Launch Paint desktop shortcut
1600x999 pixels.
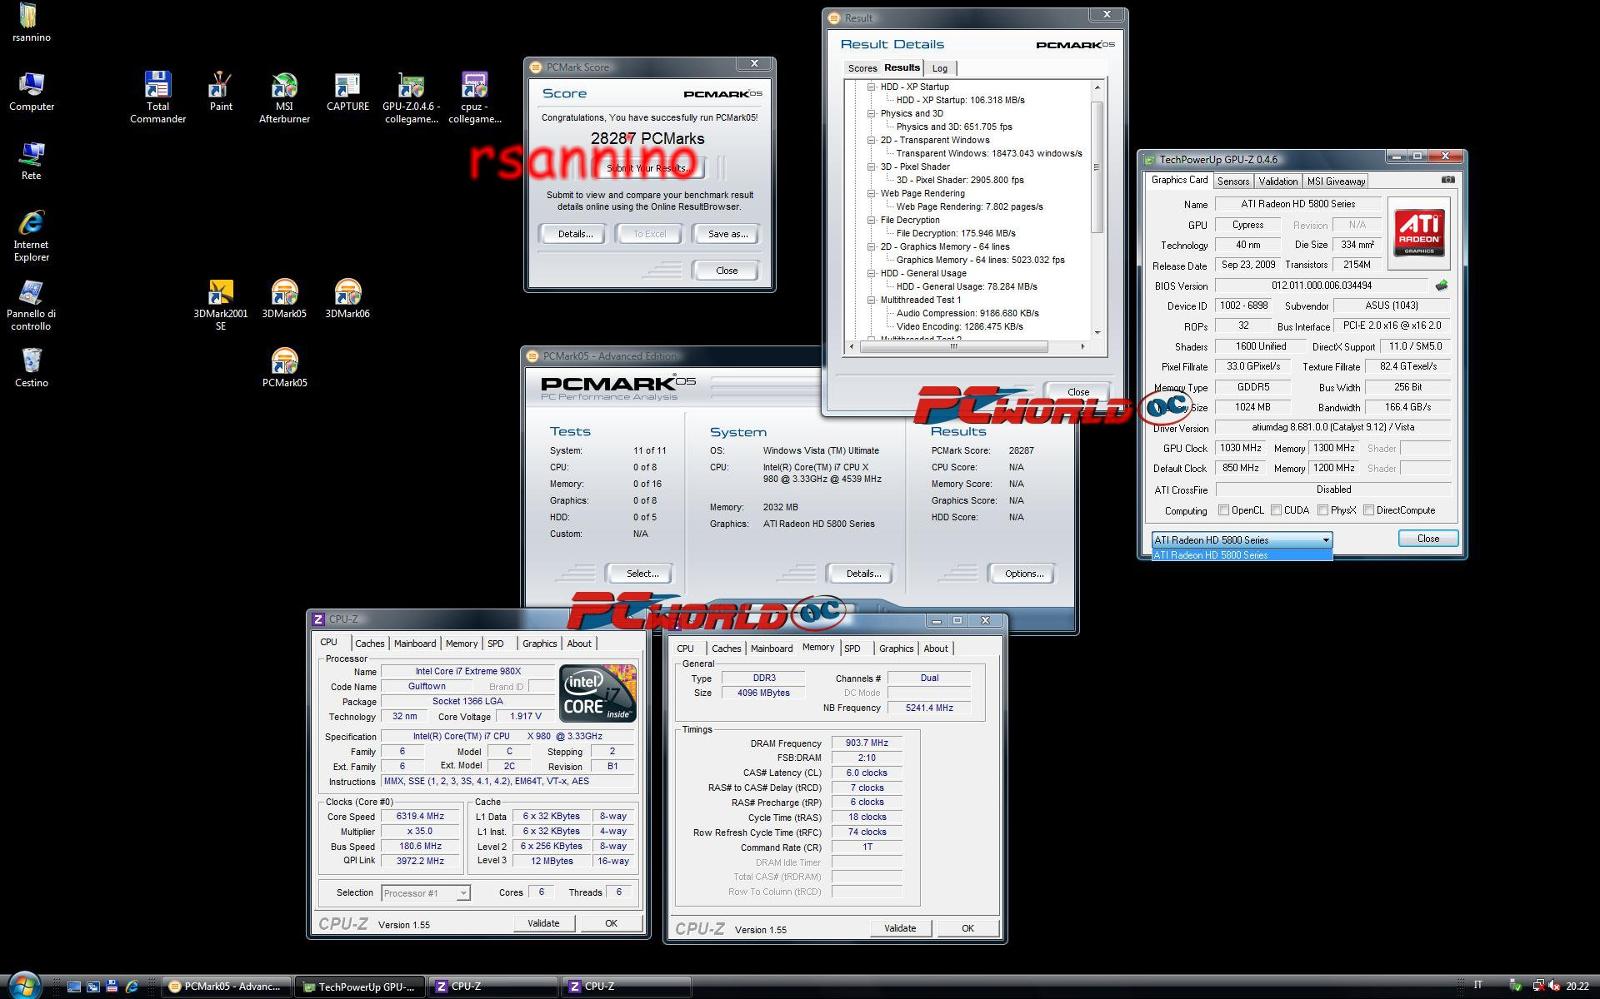tap(221, 92)
